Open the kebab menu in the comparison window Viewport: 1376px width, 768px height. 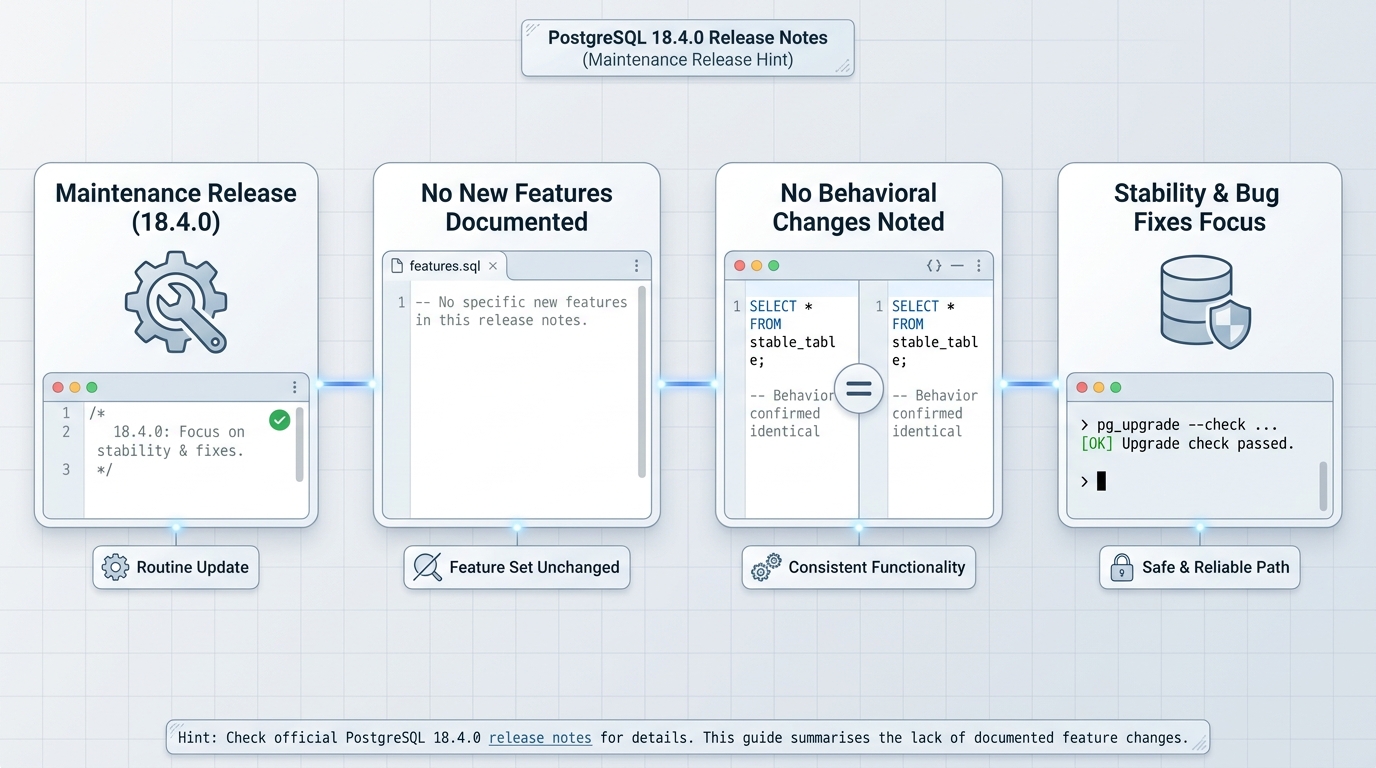[x=978, y=266]
